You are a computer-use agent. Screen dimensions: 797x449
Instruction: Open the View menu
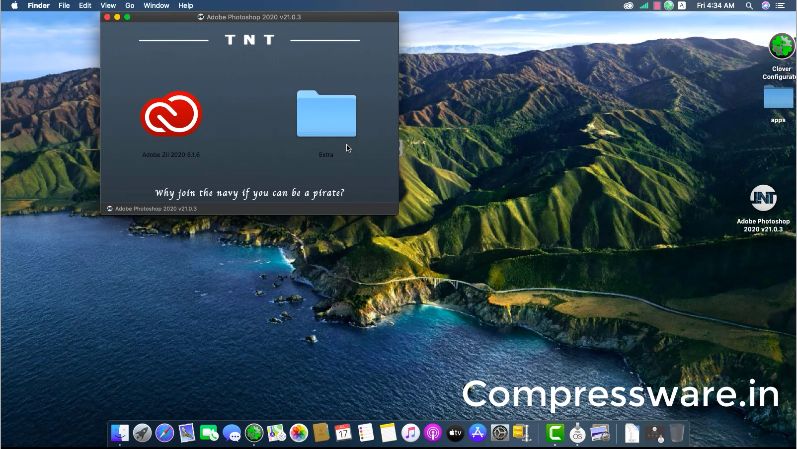(108, 6)
